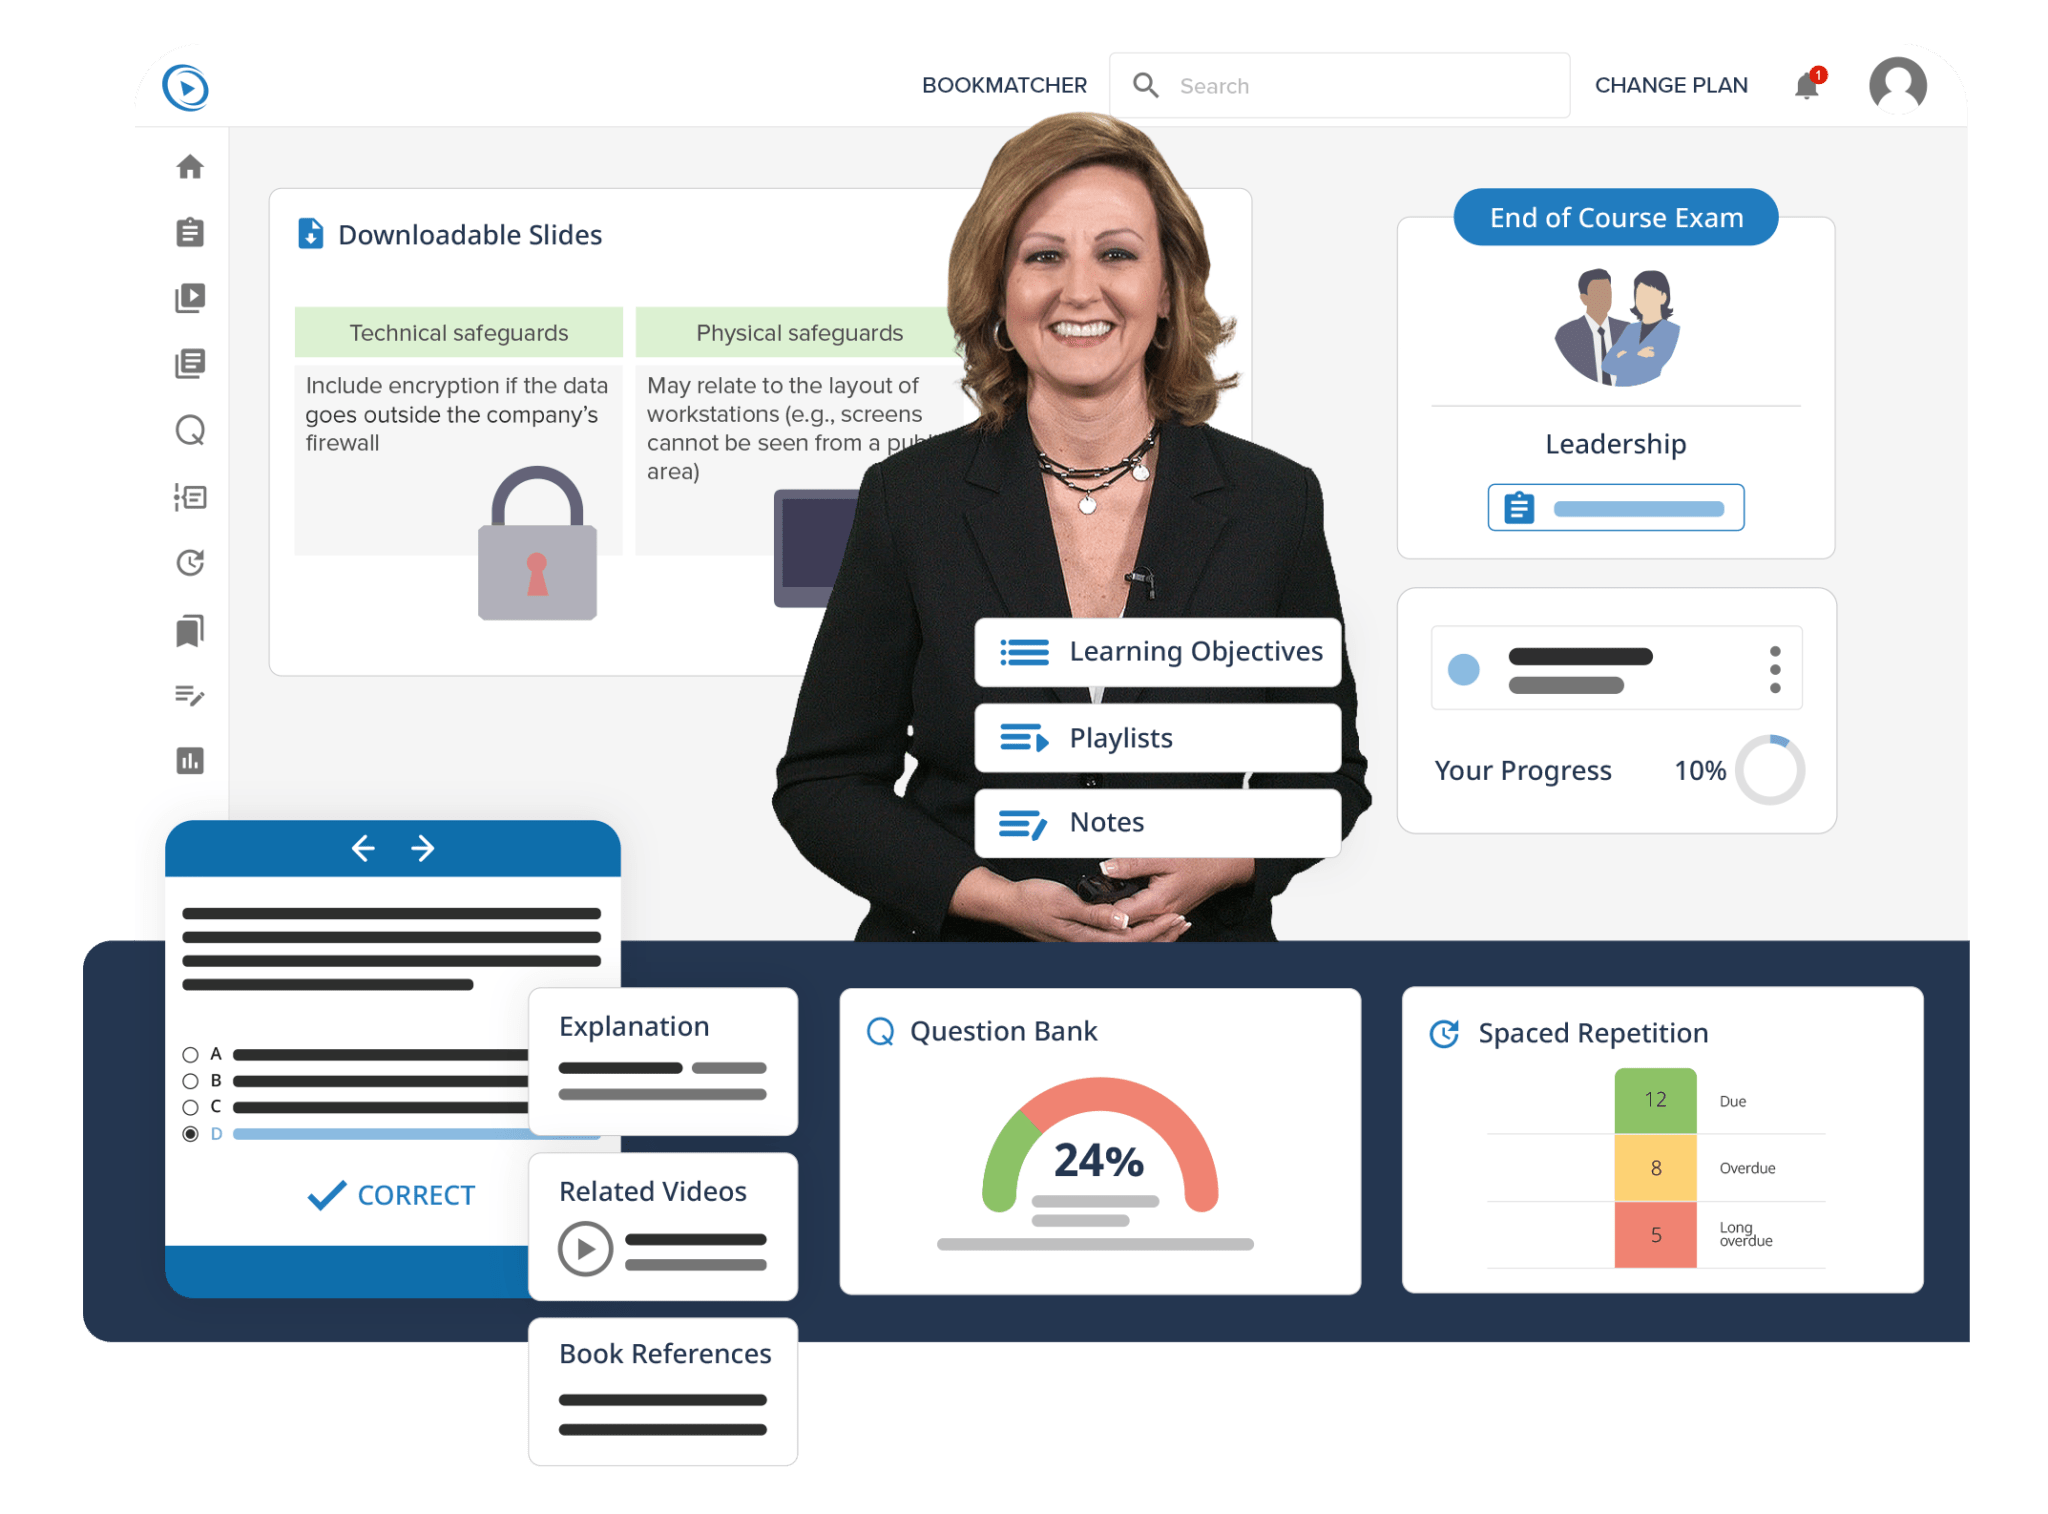Image resolution: width=2048 pixels, height=1514 pixels.
Task: Click the notes icon in sidebar
Action: (192, 697)
